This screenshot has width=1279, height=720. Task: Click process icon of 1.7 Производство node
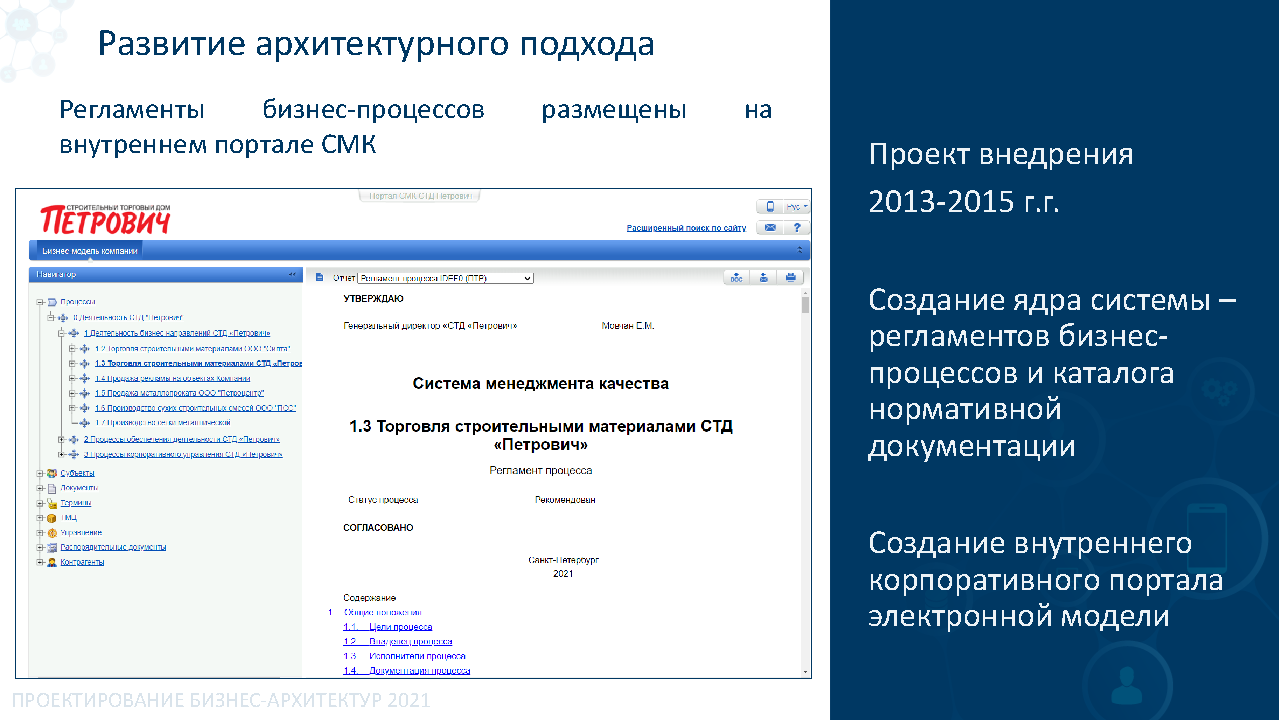point(85,423)
